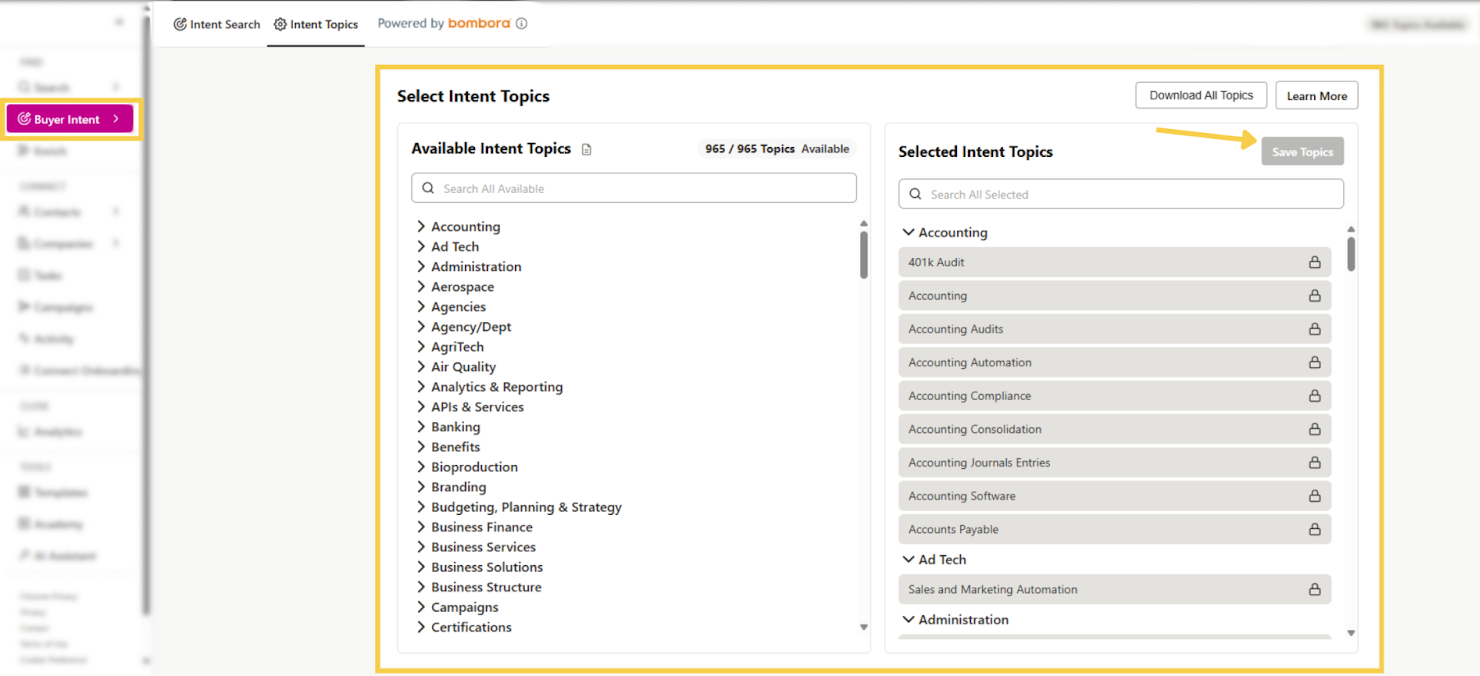Click the Learn More button
The width and height of the screenshot is (1480, 676).
click(x=1316, y=96)
